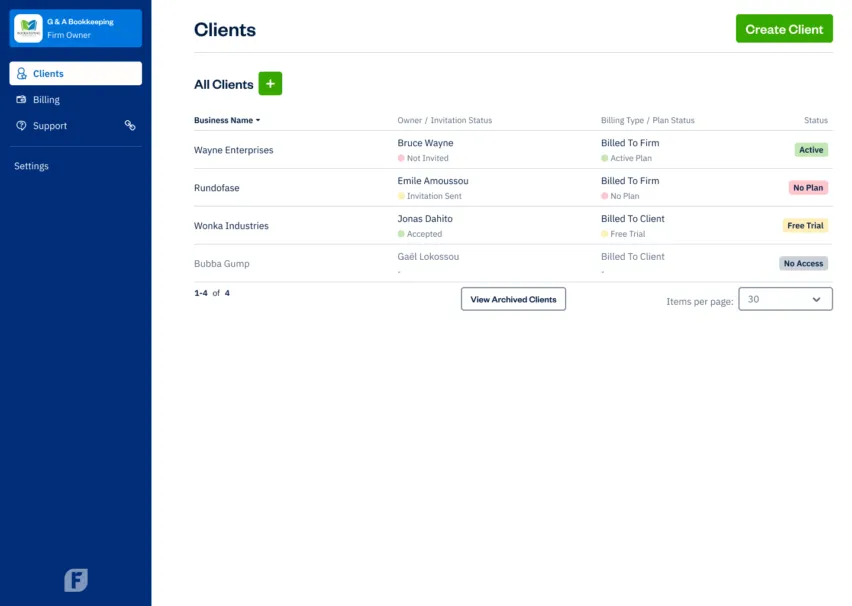Viewport: 852px width, 606px height.
Task: Click the F logo at sidebar bottom
Action: coord(75,580)
